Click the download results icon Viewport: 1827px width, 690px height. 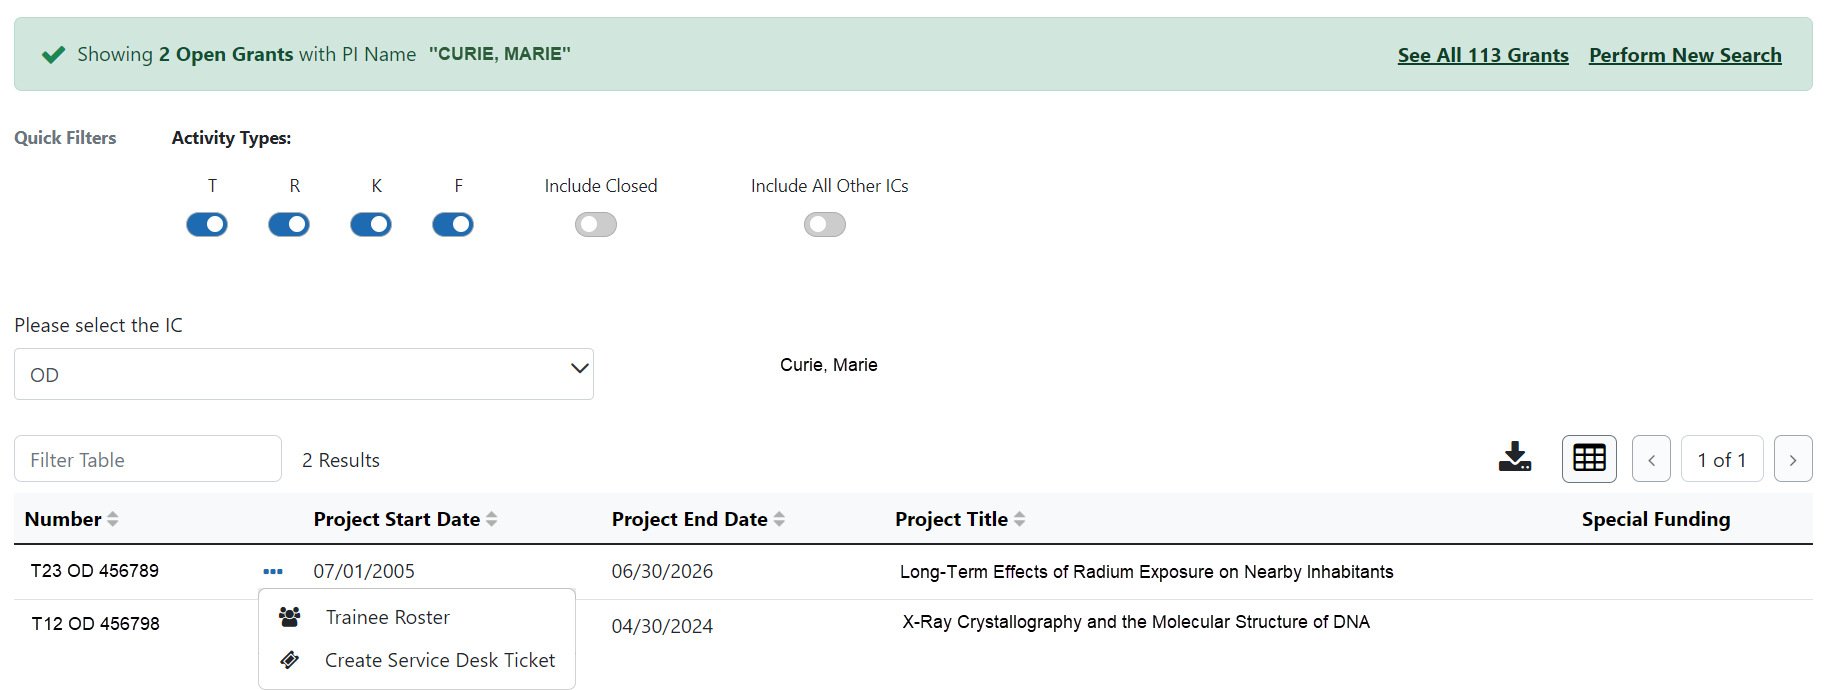1514,458
